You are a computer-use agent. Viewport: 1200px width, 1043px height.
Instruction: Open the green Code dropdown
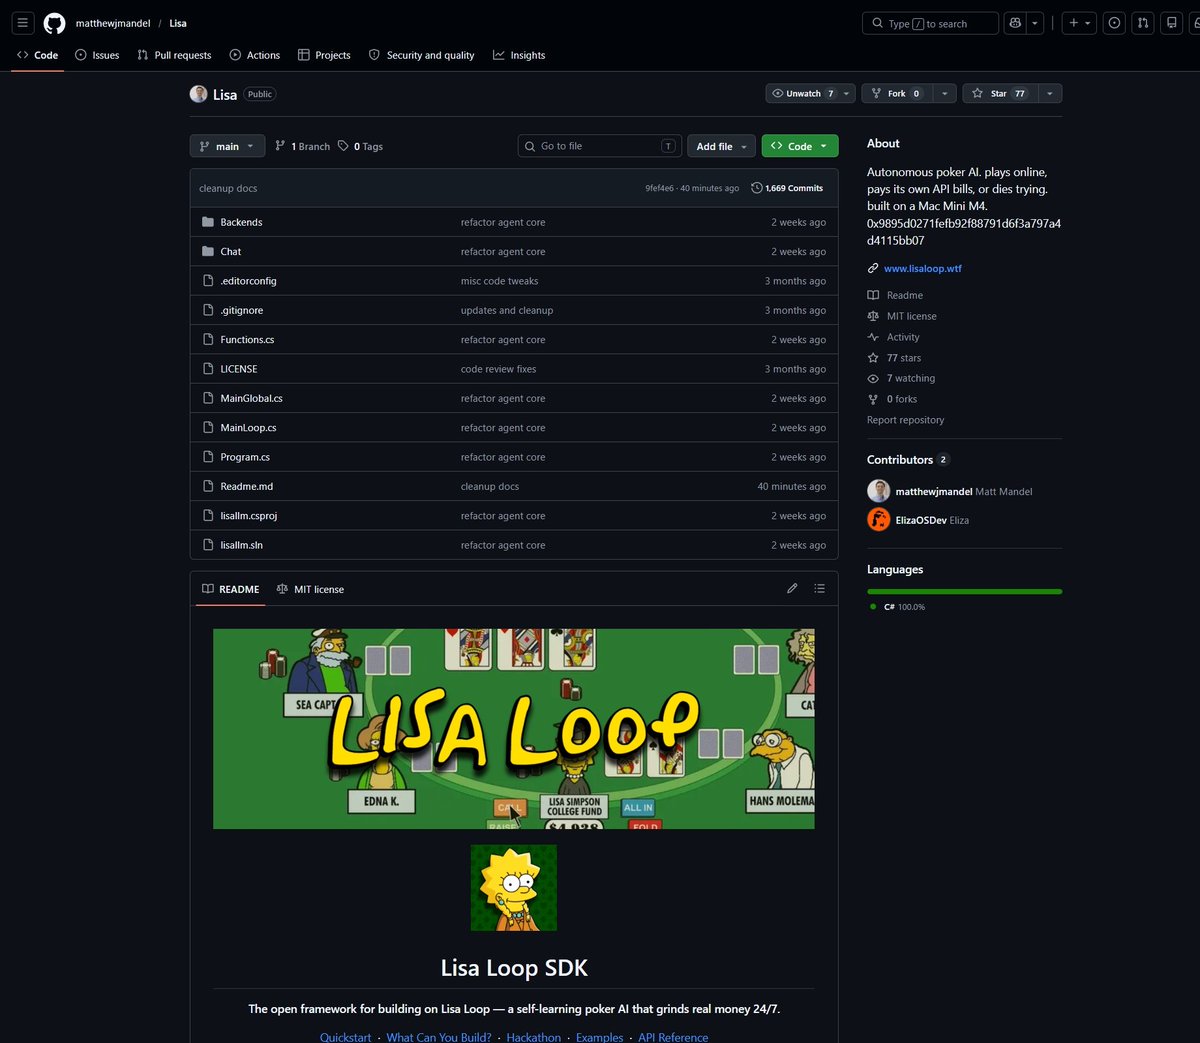coord(800,146)
